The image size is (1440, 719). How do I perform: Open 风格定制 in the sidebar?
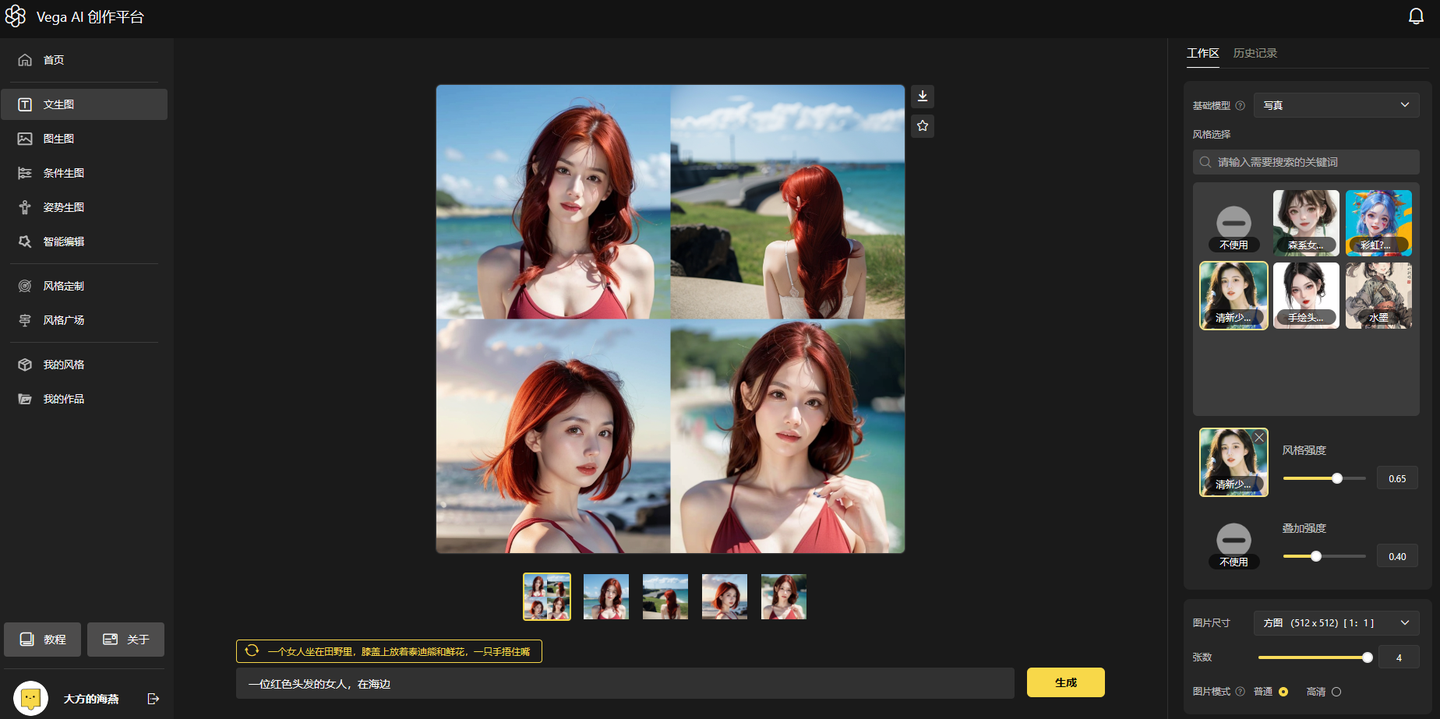[84, 286]
